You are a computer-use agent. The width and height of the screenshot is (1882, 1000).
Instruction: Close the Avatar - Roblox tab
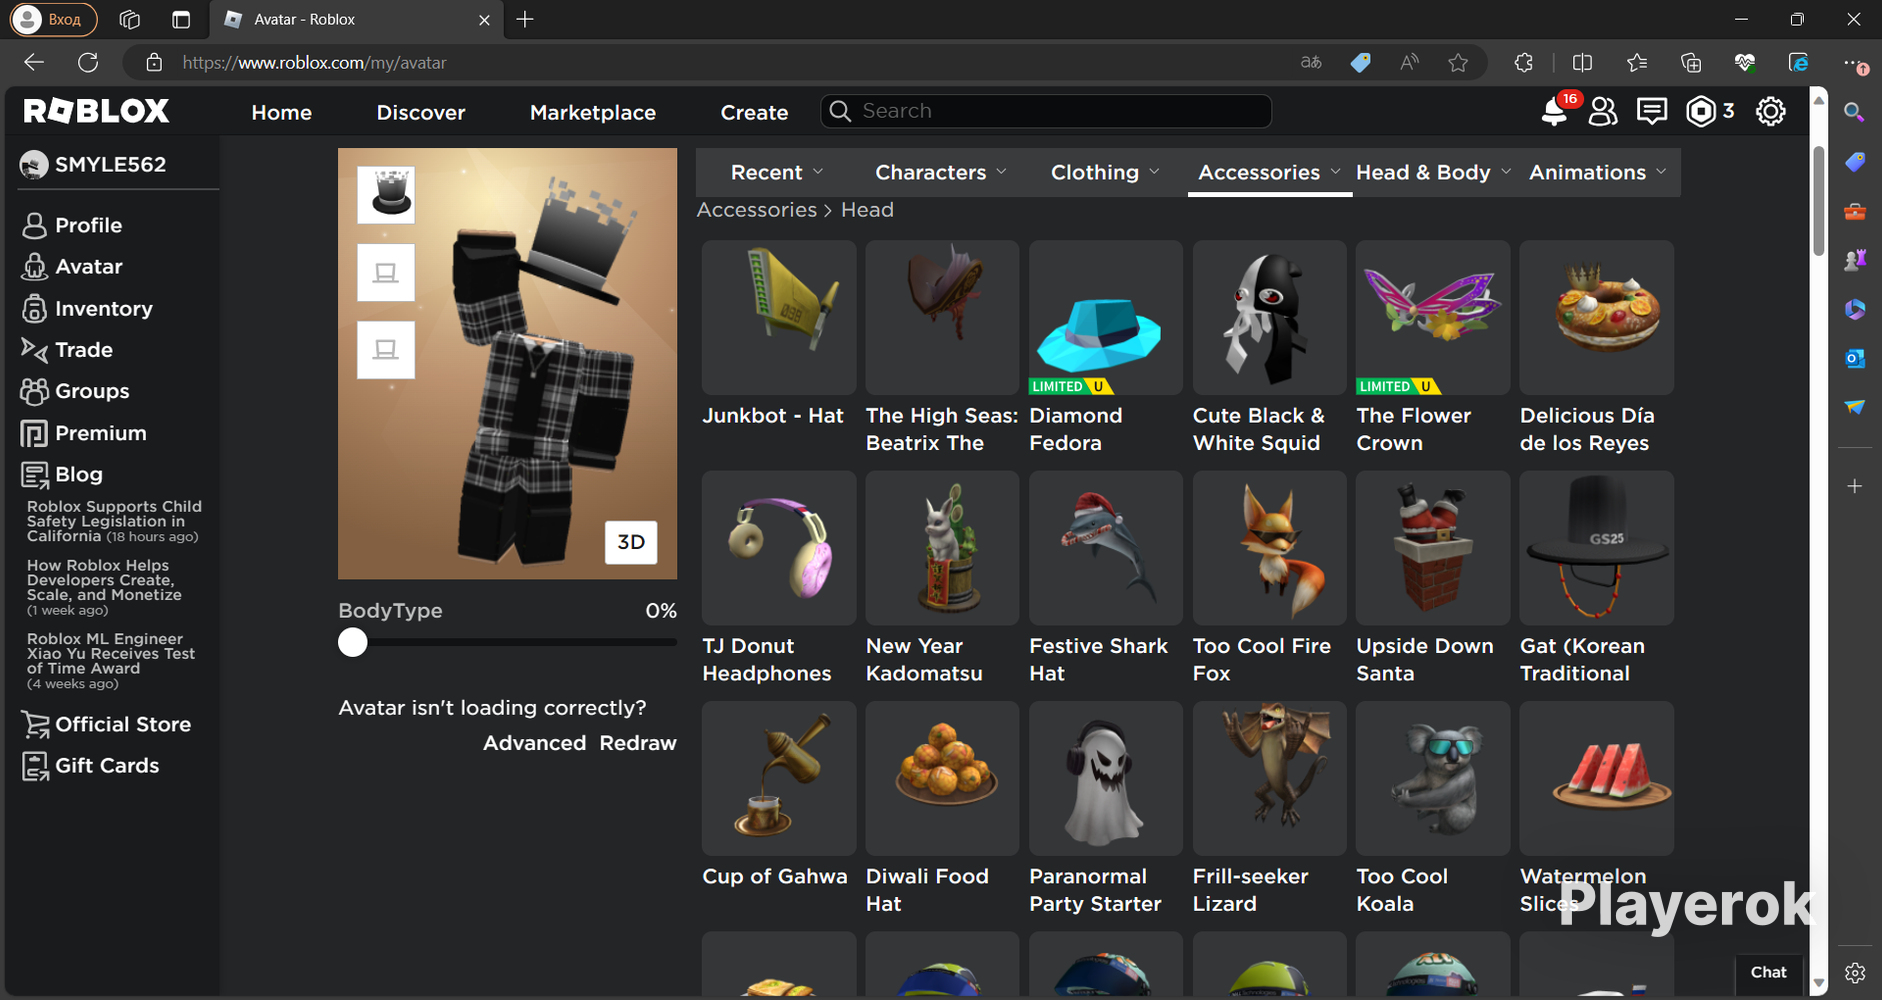(484, 20)
